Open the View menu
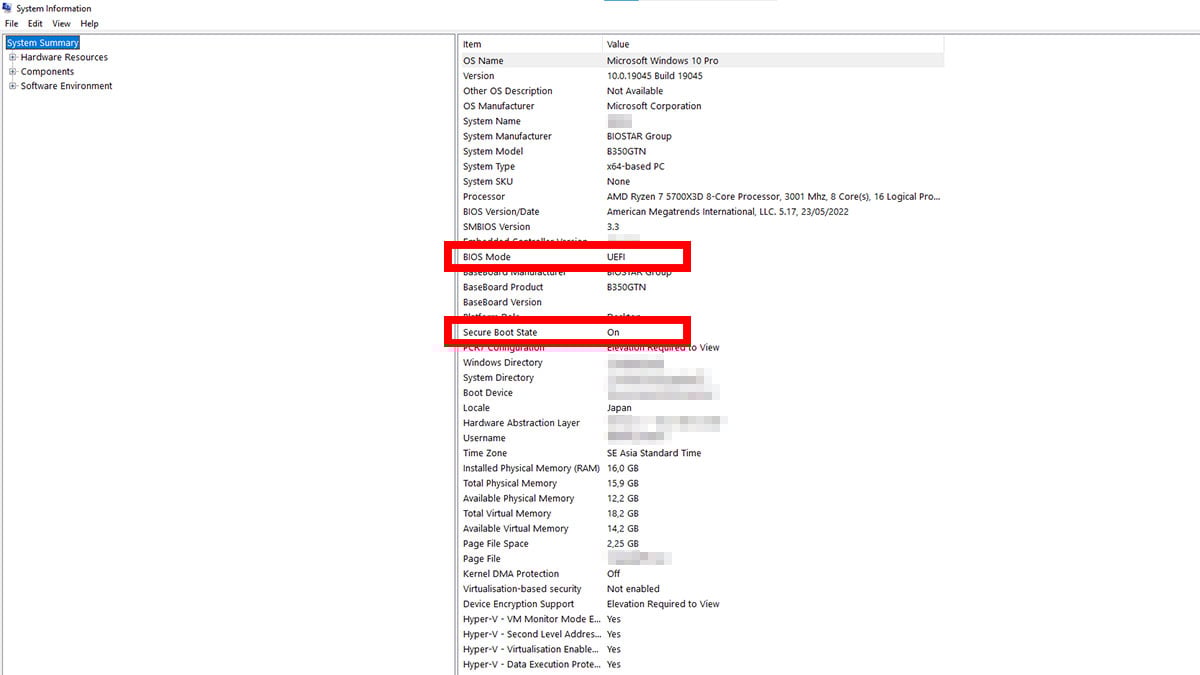Screen dimensions: 1200x675 pyautogui.click(x=60, y=23)
